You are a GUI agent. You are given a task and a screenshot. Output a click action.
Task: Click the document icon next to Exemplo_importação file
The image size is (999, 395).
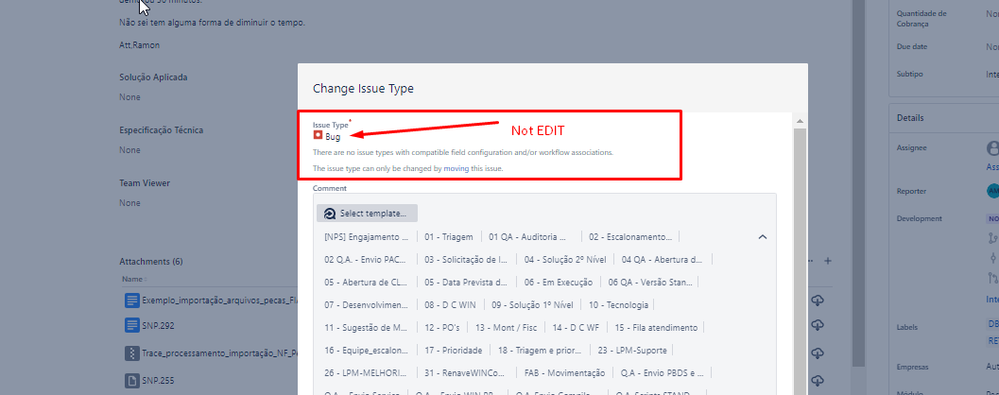(131, 300)
